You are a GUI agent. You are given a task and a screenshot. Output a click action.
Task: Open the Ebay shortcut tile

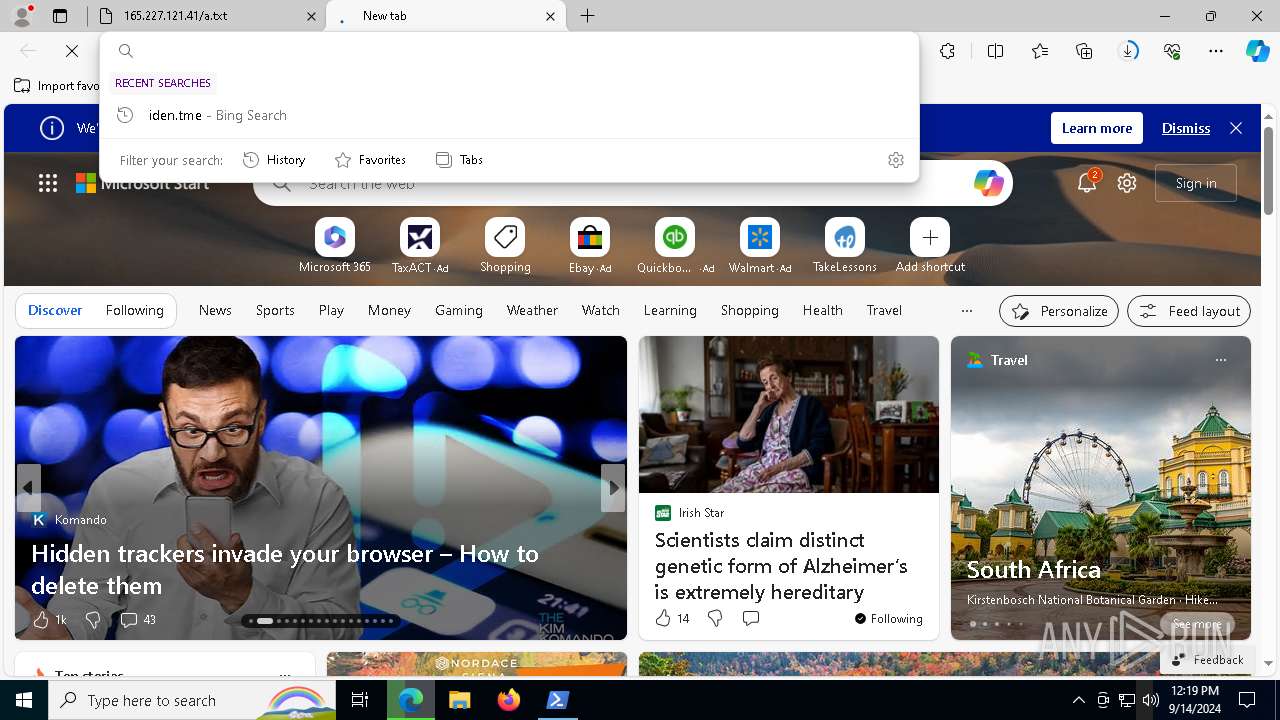pyautogui.click(x=590, y=238)
